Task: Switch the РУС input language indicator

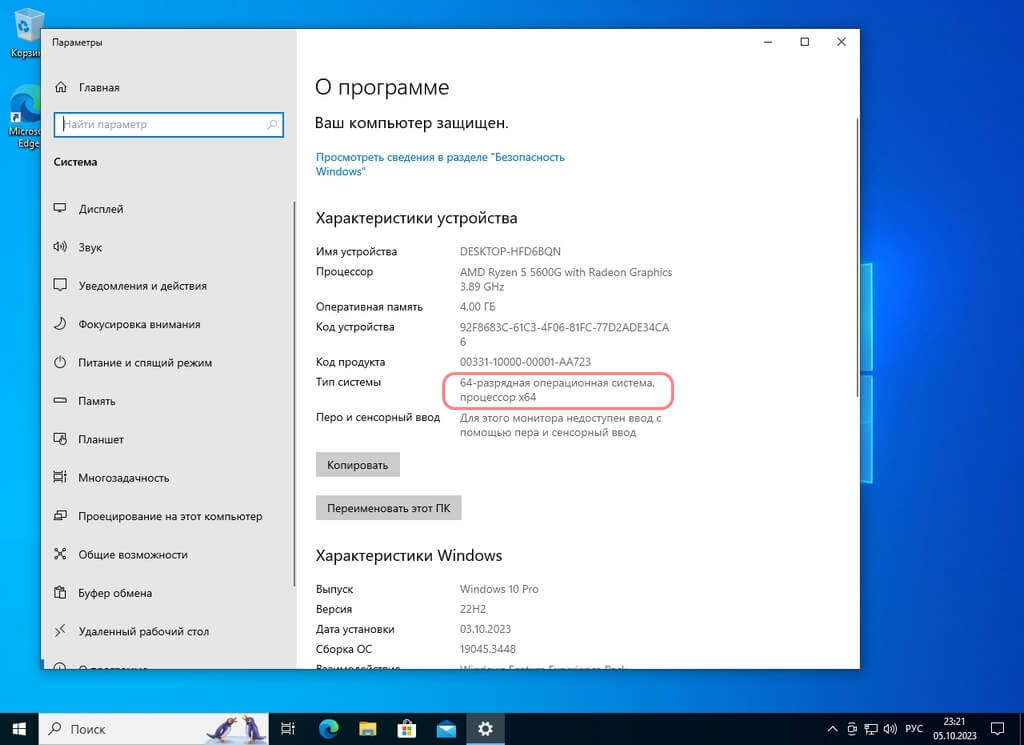Action: pyautogui.click(x=914, y=729)
